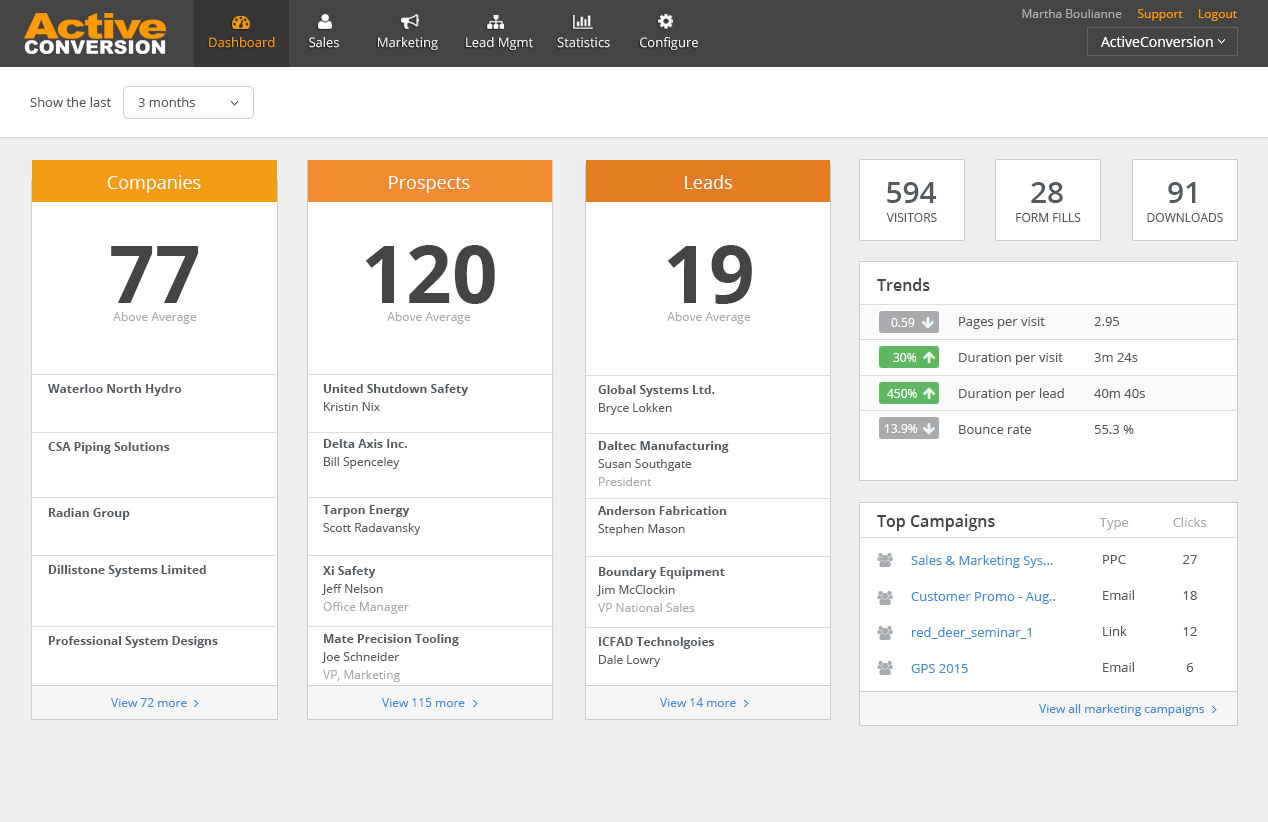Expand the 3 months period dropdown

188,102
